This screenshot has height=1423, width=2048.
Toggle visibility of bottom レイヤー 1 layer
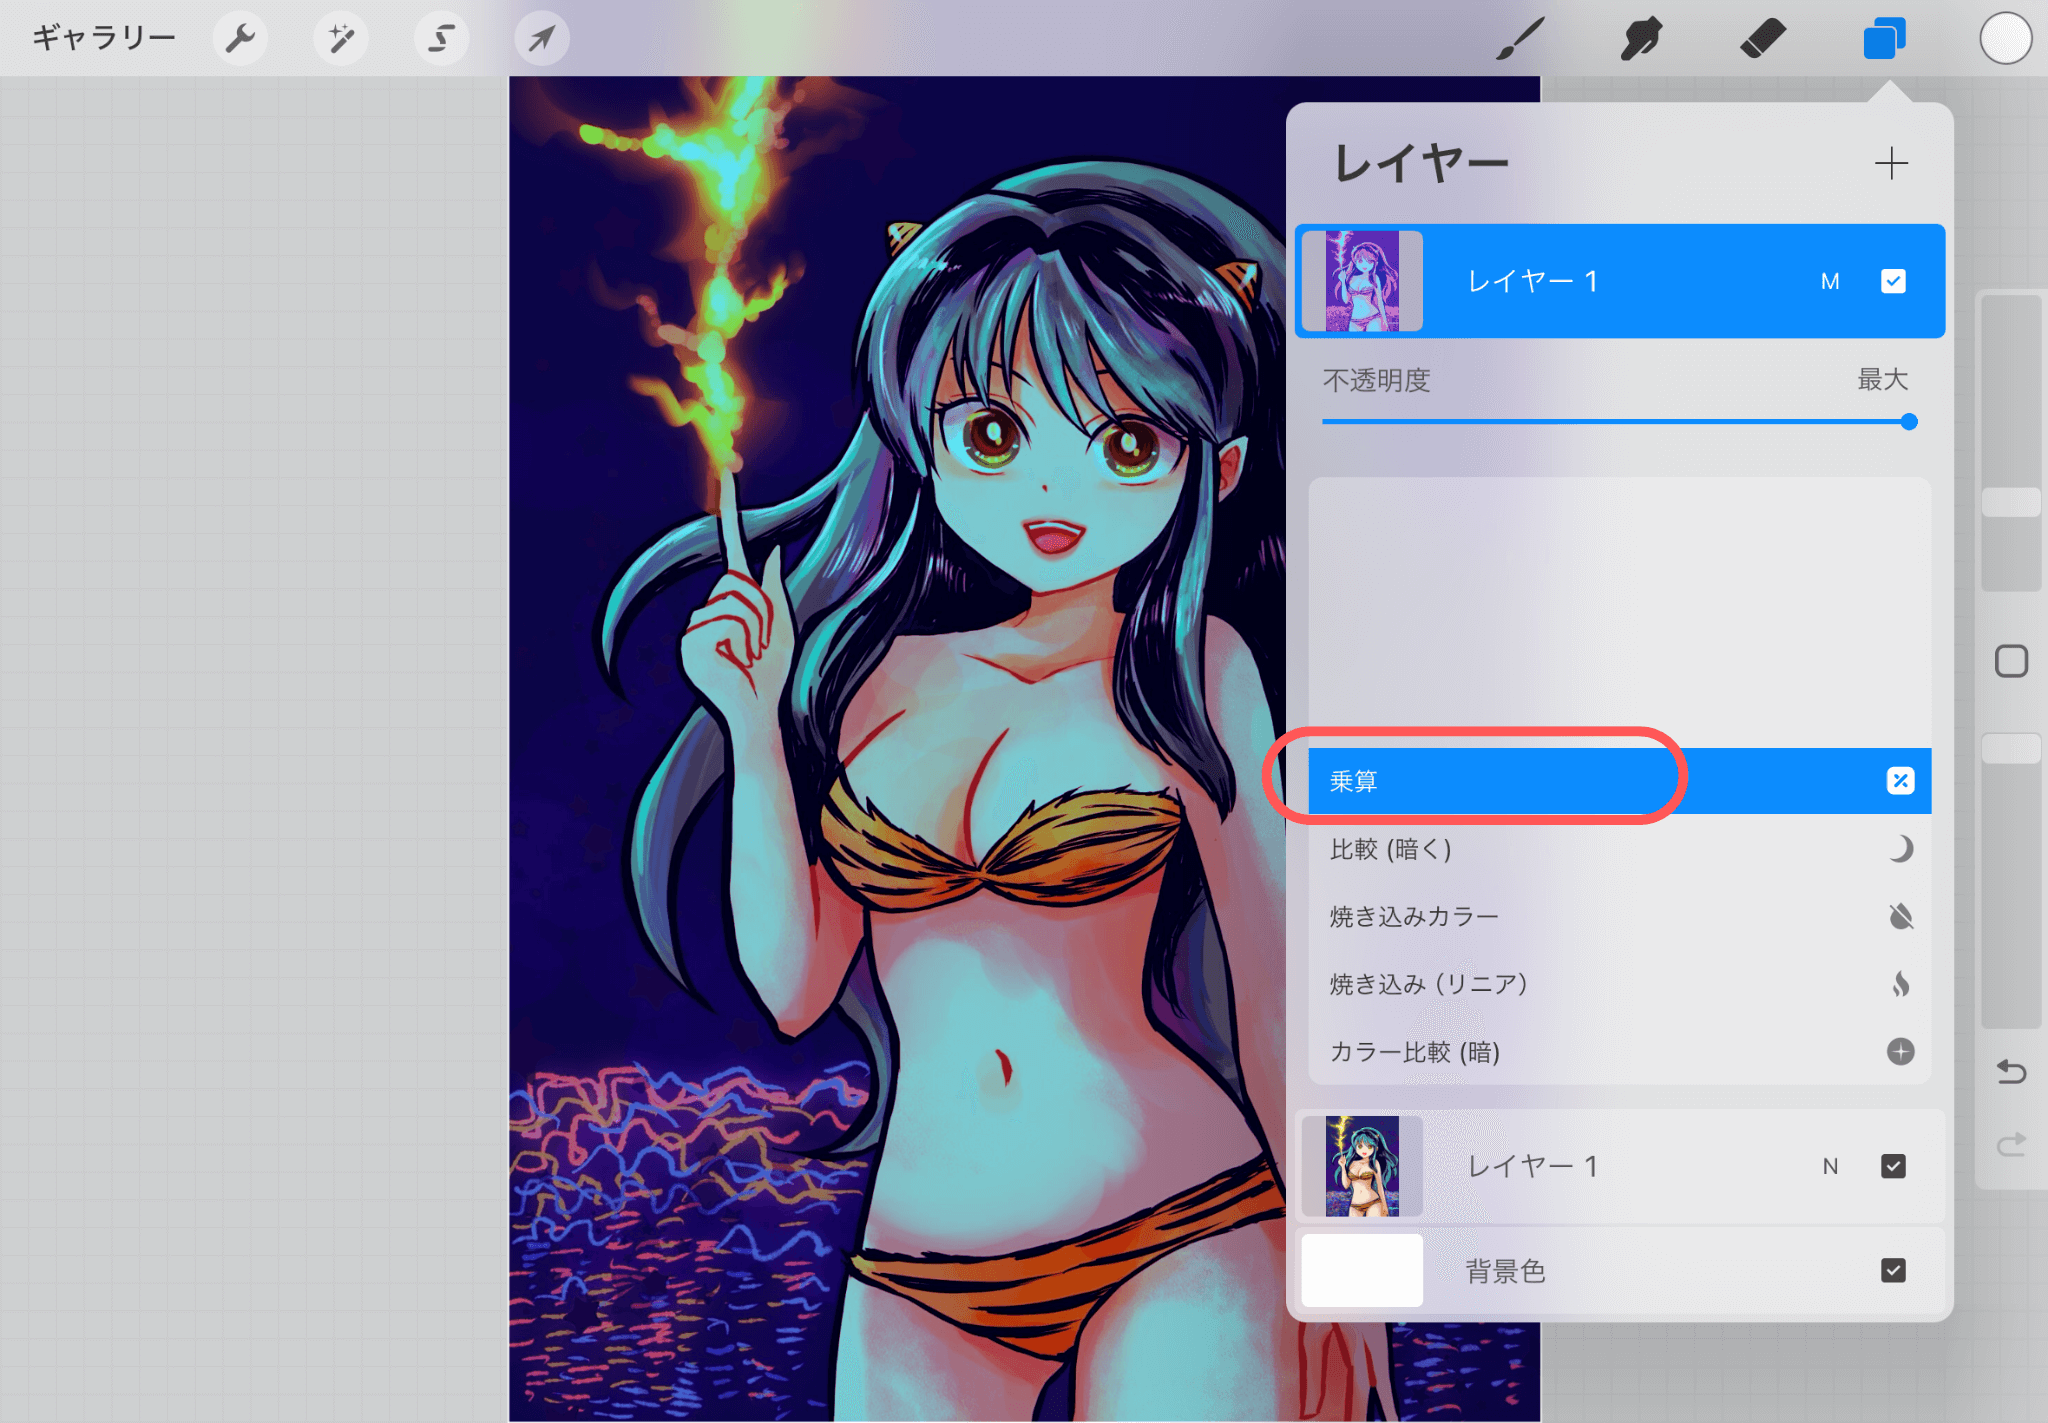(x=1893, y=1166)
